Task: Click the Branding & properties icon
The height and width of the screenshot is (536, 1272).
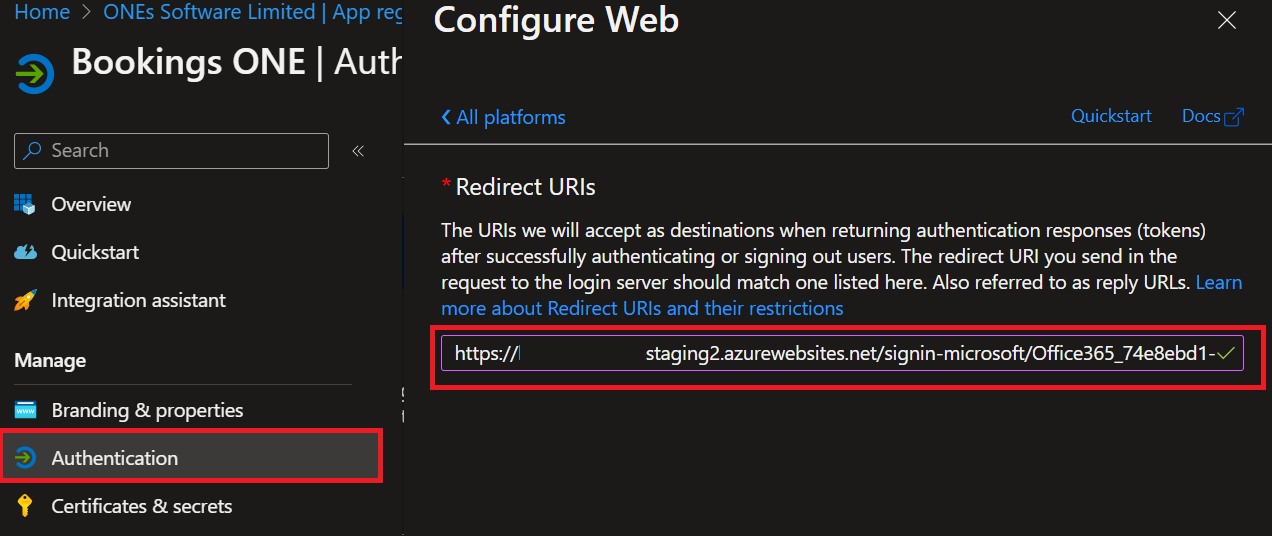Action: pyautogui.click(x=25, y=410)
